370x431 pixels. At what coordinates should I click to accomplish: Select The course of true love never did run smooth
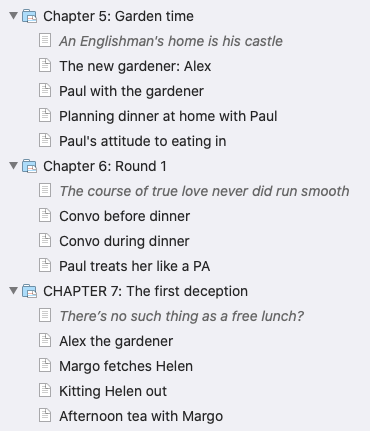point(204,191)
